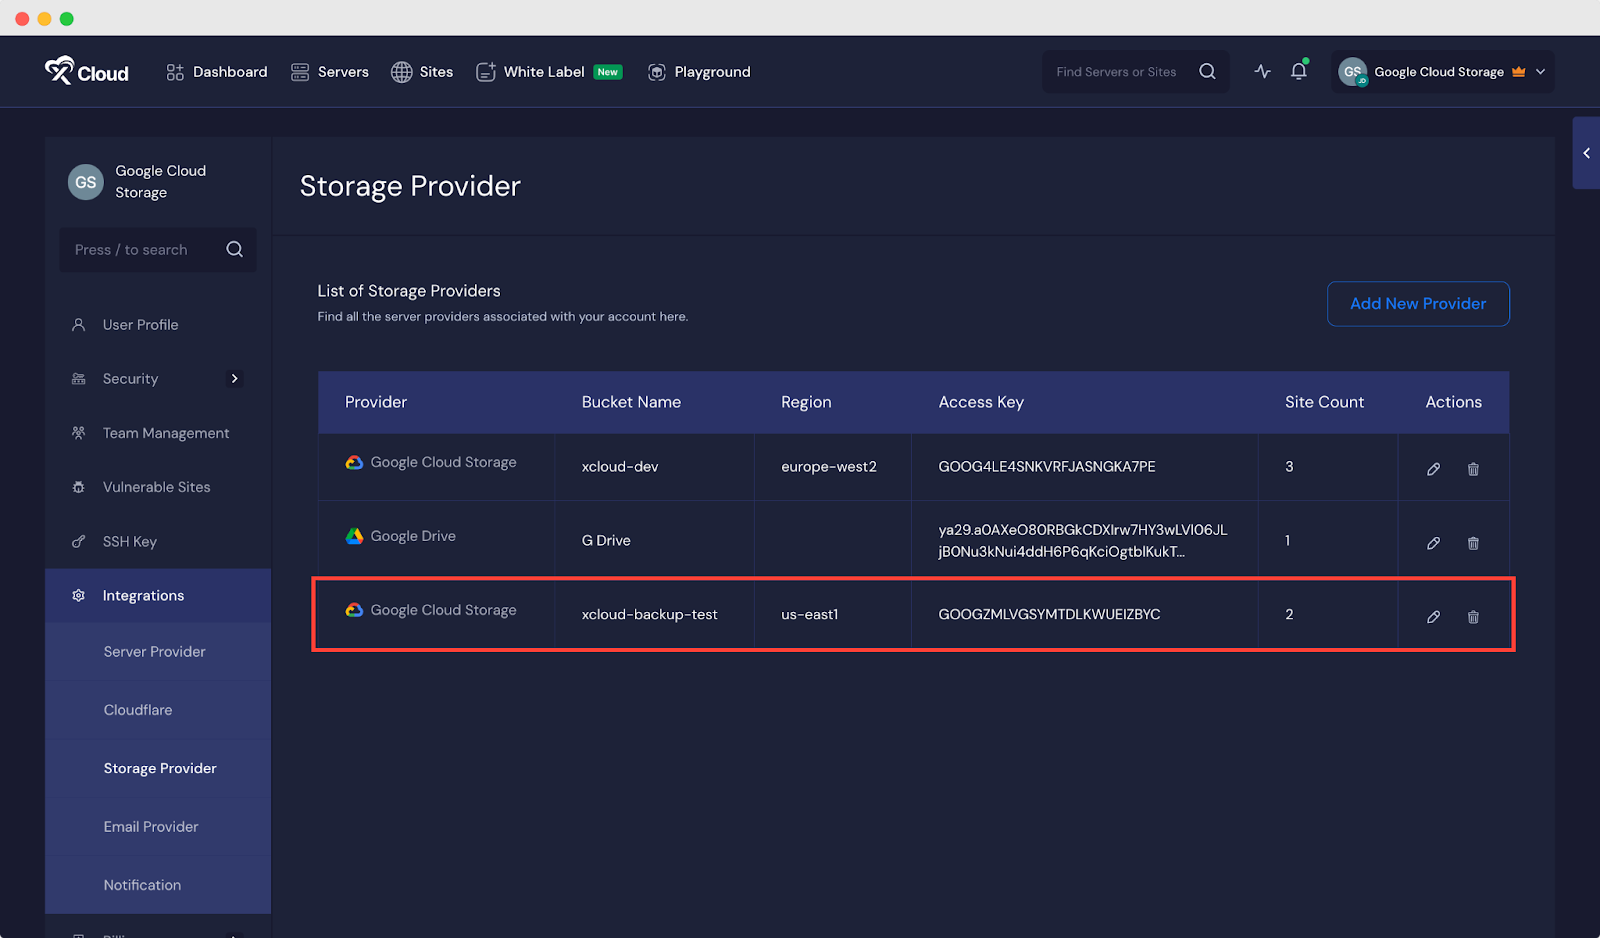
Task: Go to the Cloudflare integrations page
Action: [138, 709]
